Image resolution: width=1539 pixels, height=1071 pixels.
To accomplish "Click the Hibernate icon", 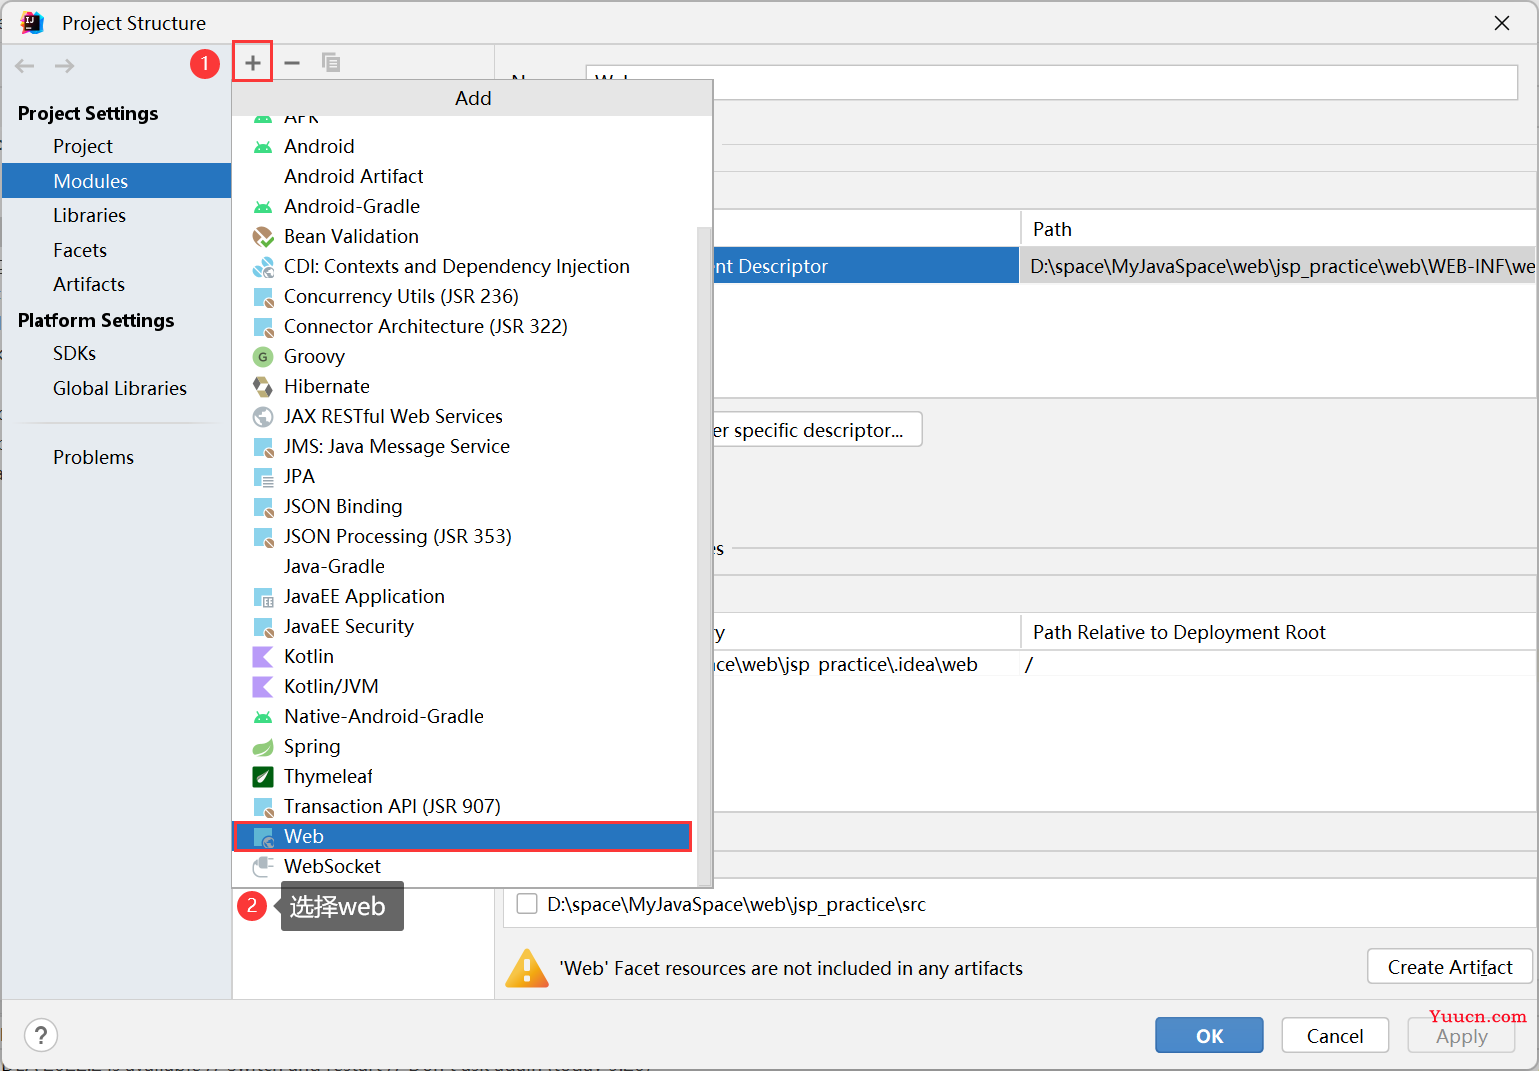I will (263, 387).
